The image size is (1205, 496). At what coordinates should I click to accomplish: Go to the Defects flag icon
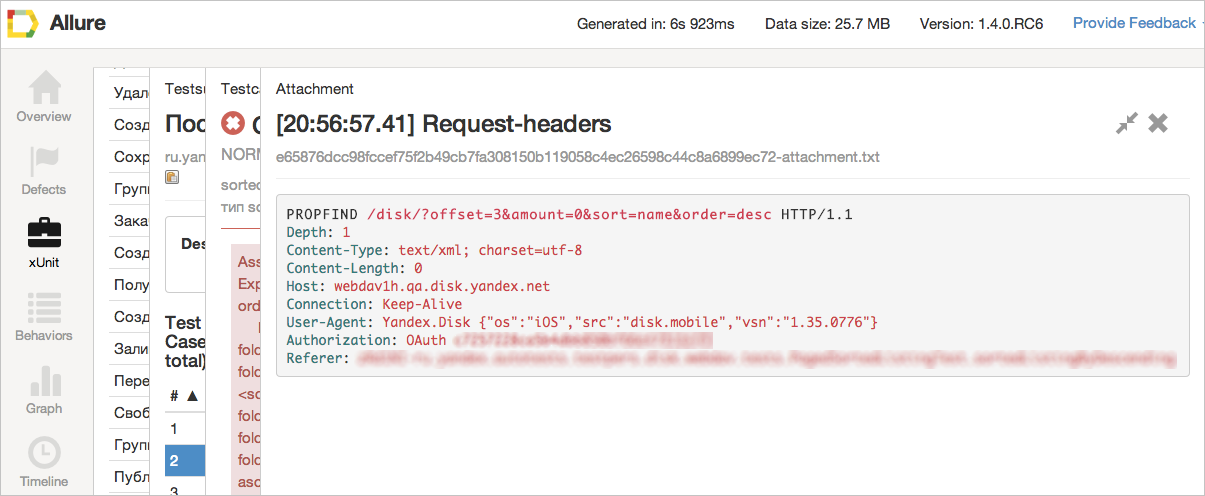click(x=44, y=162)
